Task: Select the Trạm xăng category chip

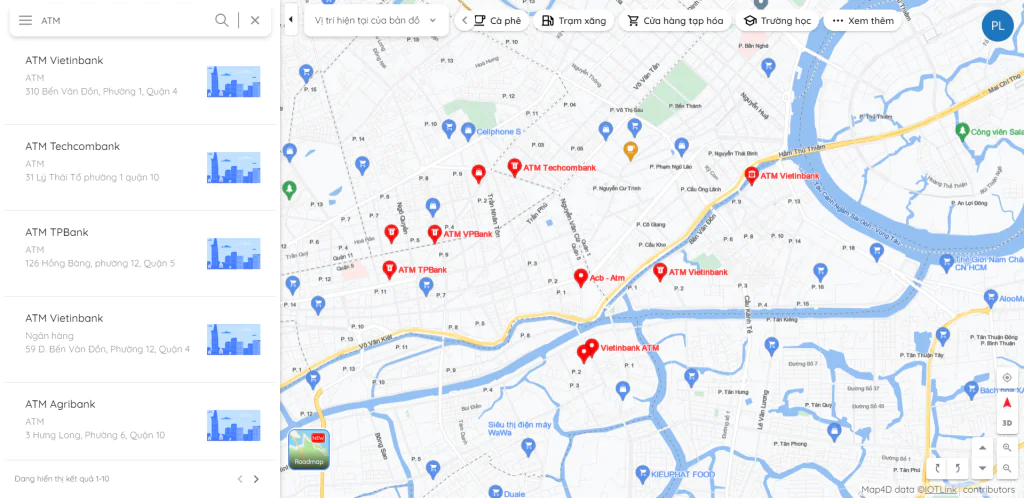Action: coord(574,20)
